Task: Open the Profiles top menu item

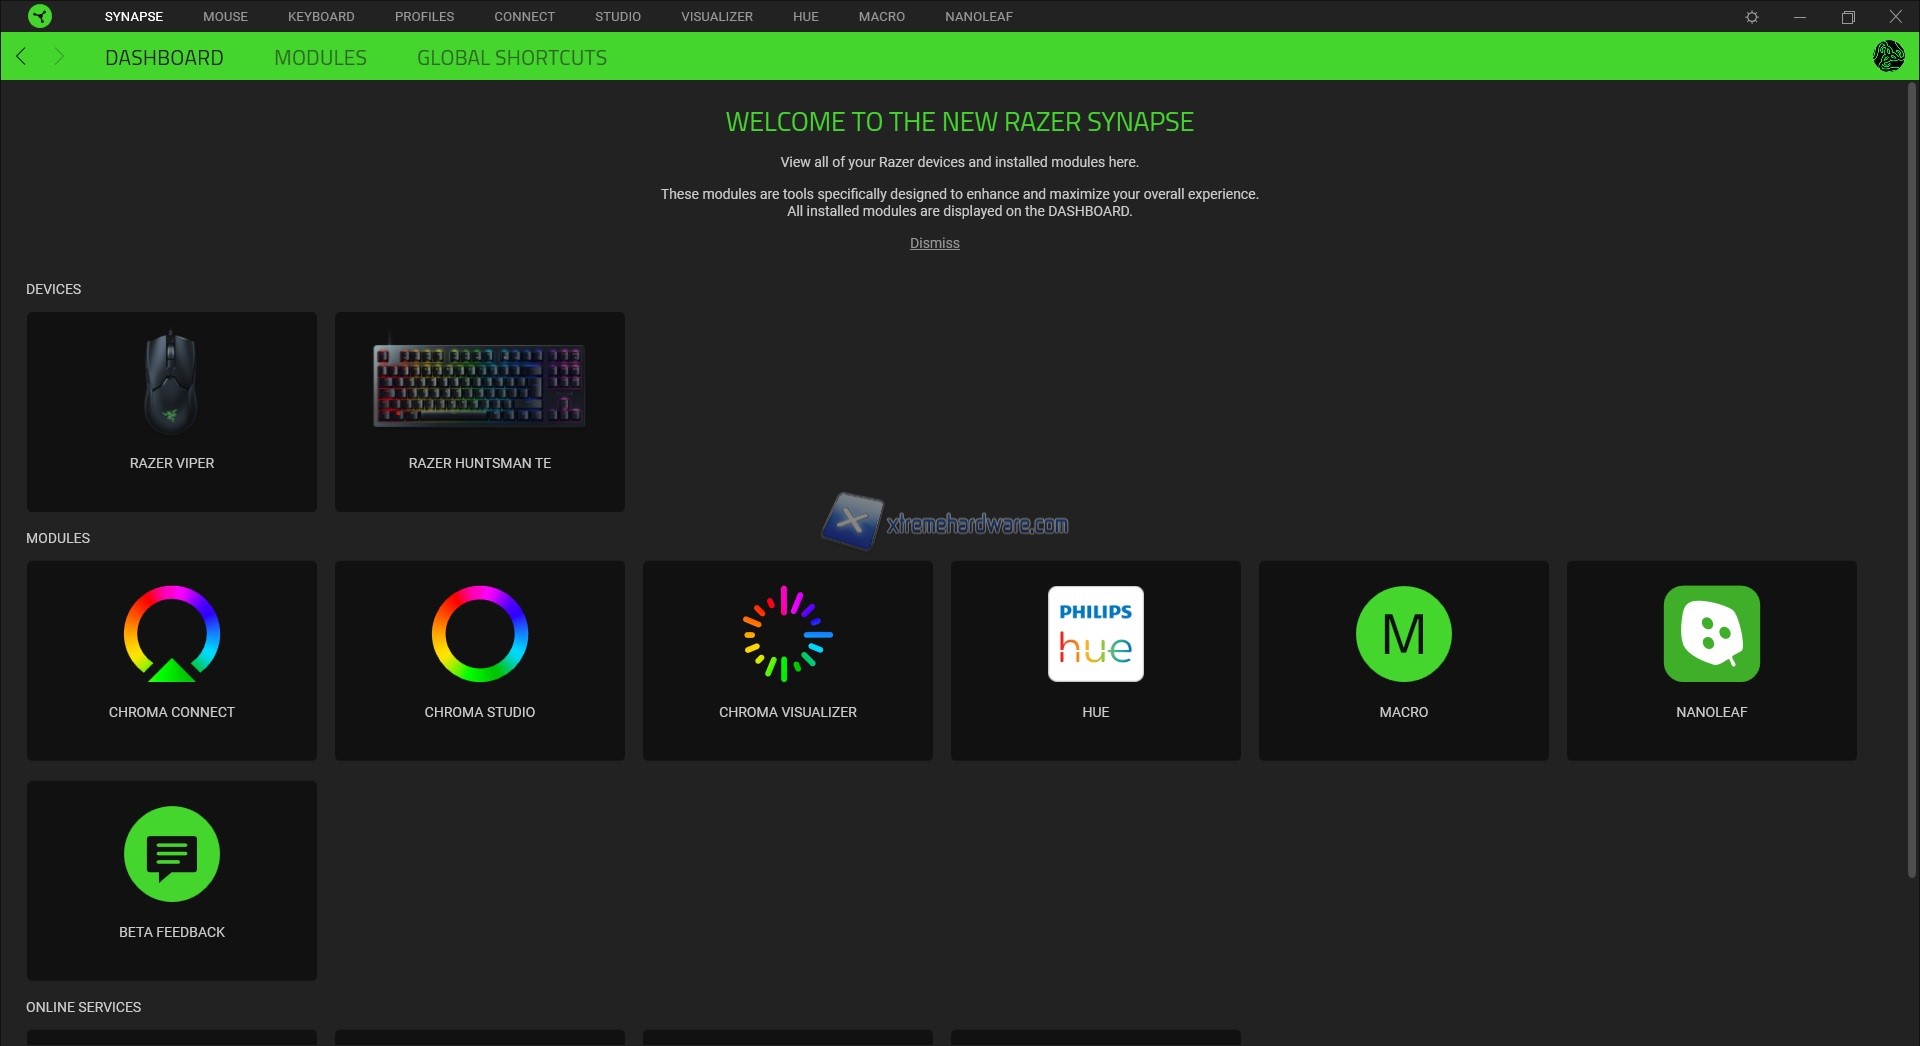Action: point(424,17)
